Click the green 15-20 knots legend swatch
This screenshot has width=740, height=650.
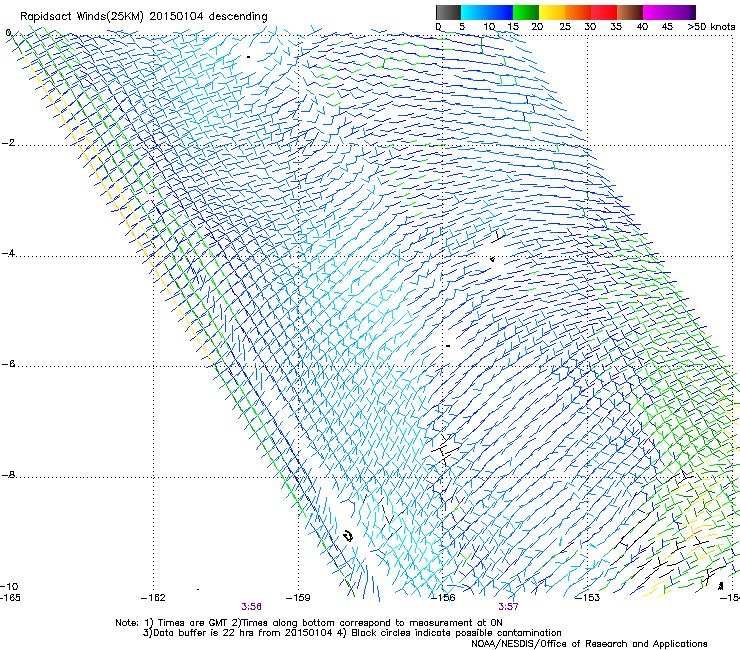(x=526, y=12)
